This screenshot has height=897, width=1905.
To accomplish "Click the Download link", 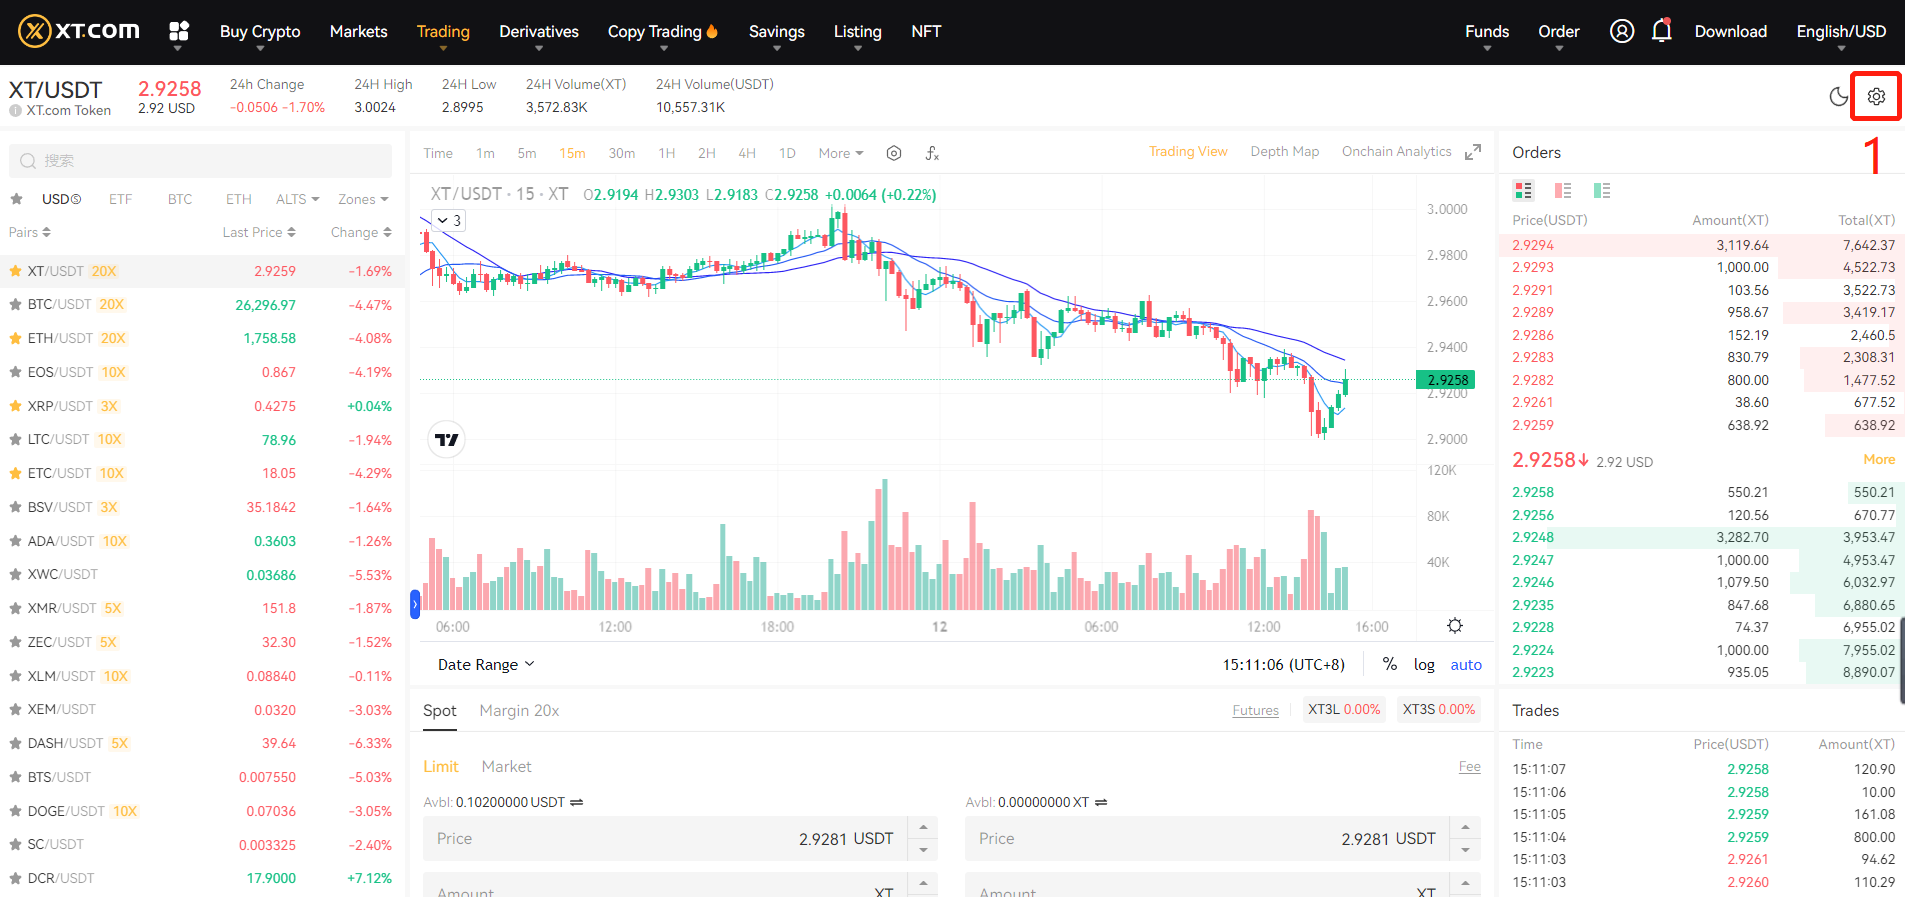I will (x=1731, y=31).
